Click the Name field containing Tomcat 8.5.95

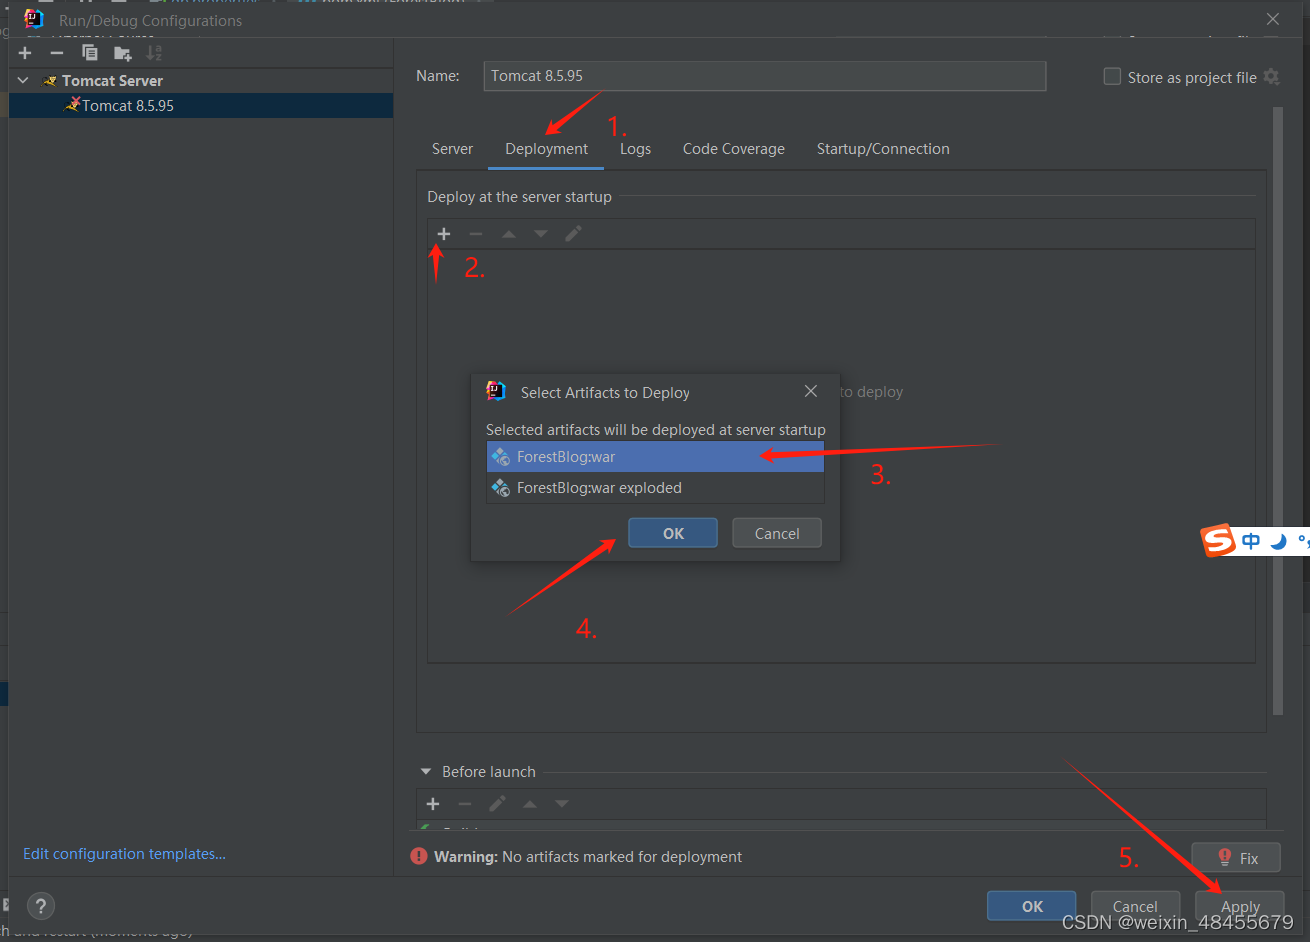click(x=765, y=76)
